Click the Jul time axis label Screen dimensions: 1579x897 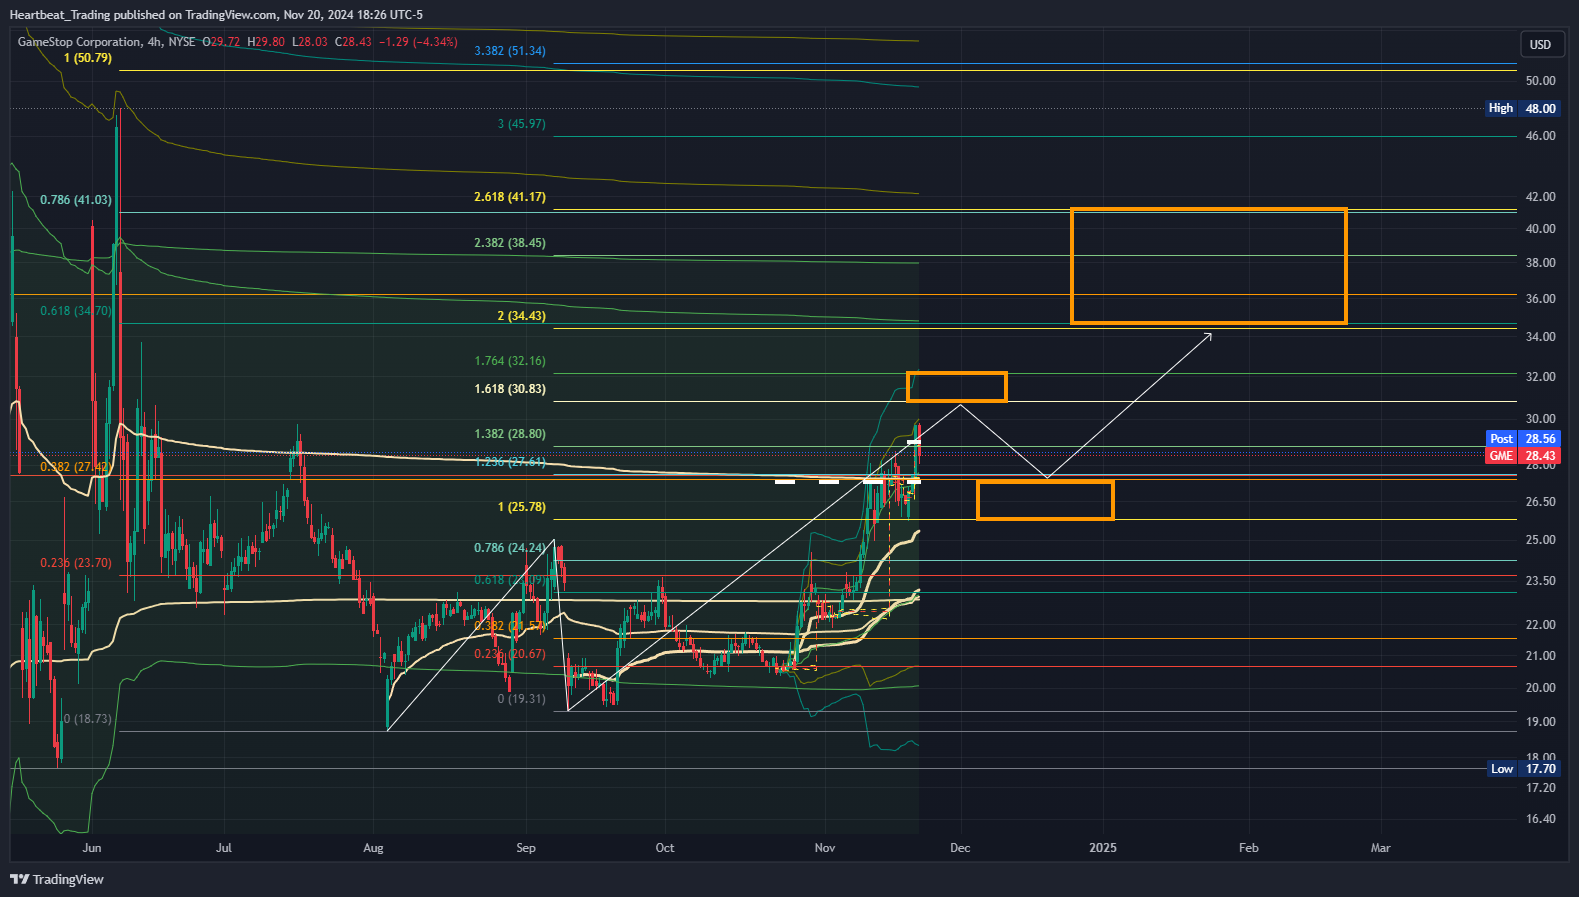224,848
